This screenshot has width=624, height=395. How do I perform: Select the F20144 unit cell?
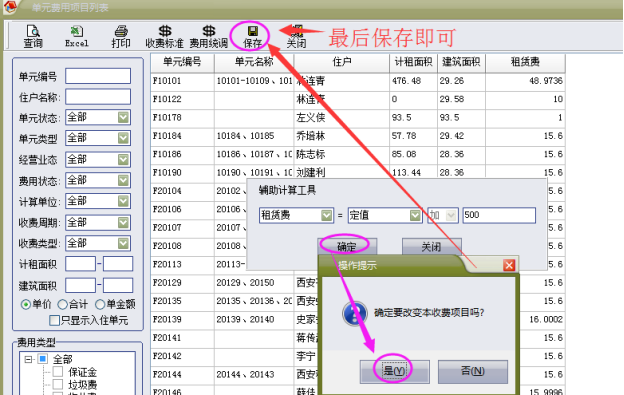pos(182,374)
